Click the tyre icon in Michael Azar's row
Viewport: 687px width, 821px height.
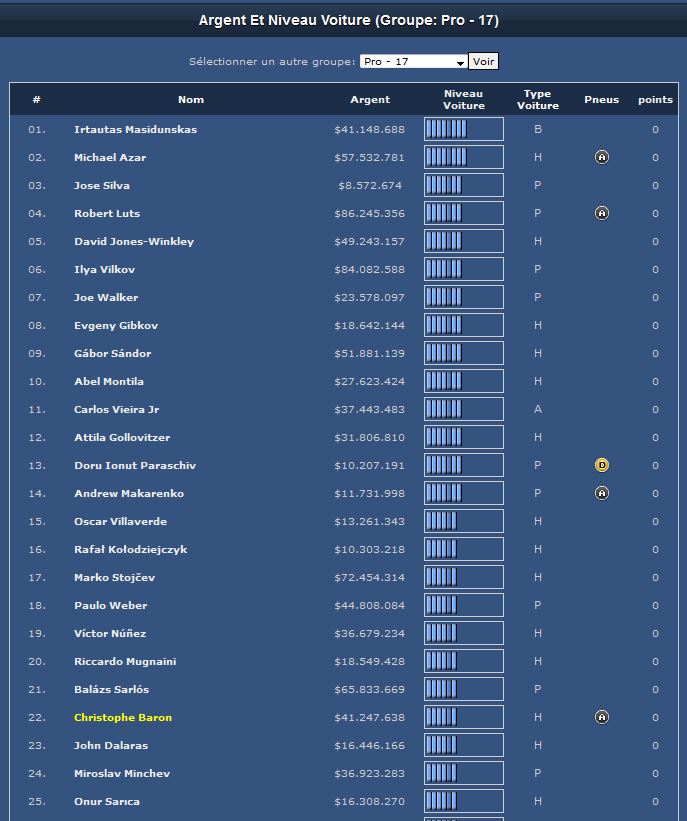point(602,157)
